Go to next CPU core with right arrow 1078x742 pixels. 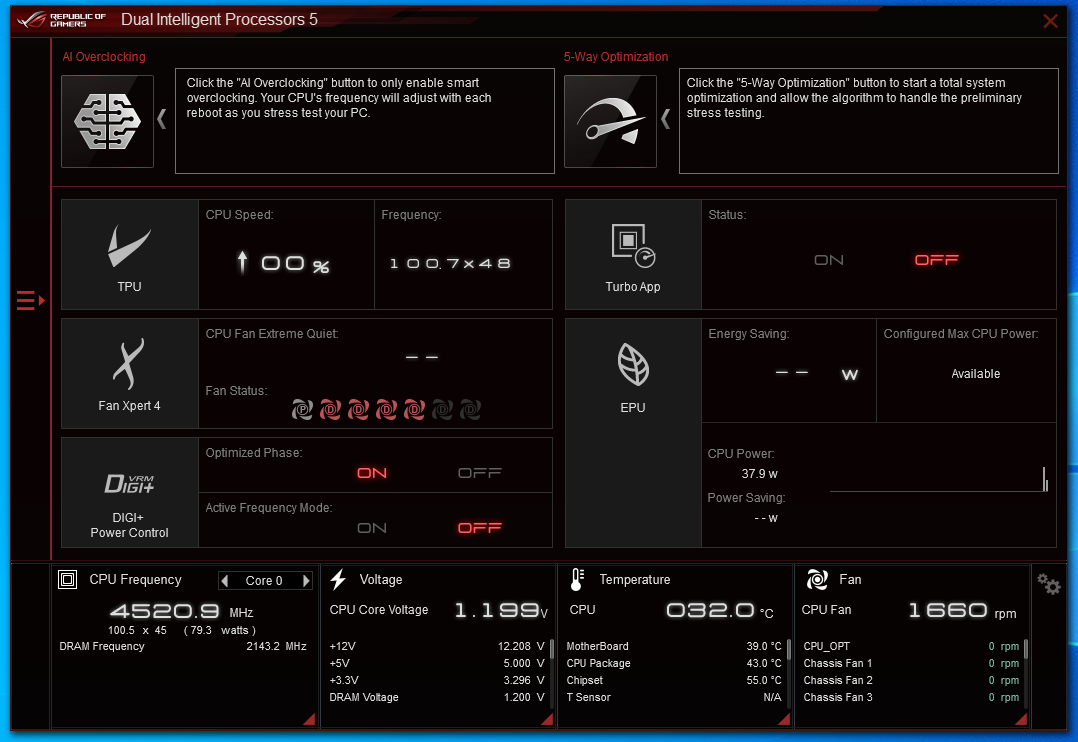coord(306,580)
